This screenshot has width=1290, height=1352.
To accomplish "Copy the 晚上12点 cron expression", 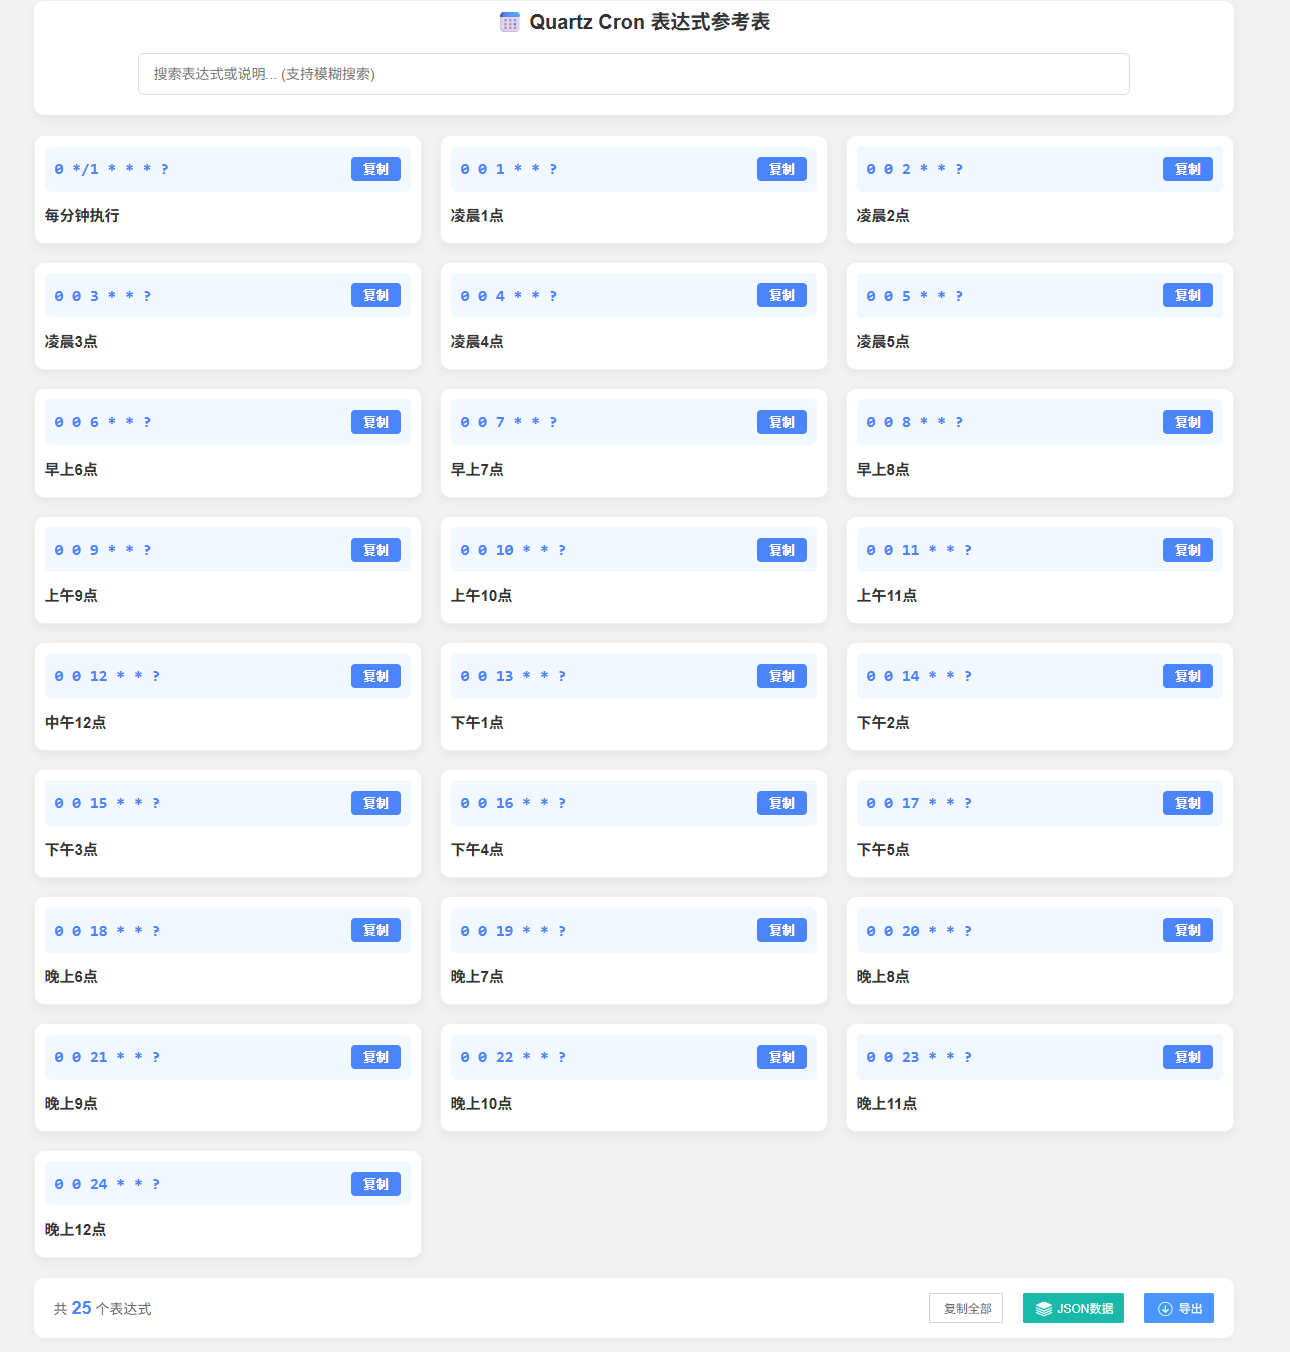I will tap(376, 1184).
